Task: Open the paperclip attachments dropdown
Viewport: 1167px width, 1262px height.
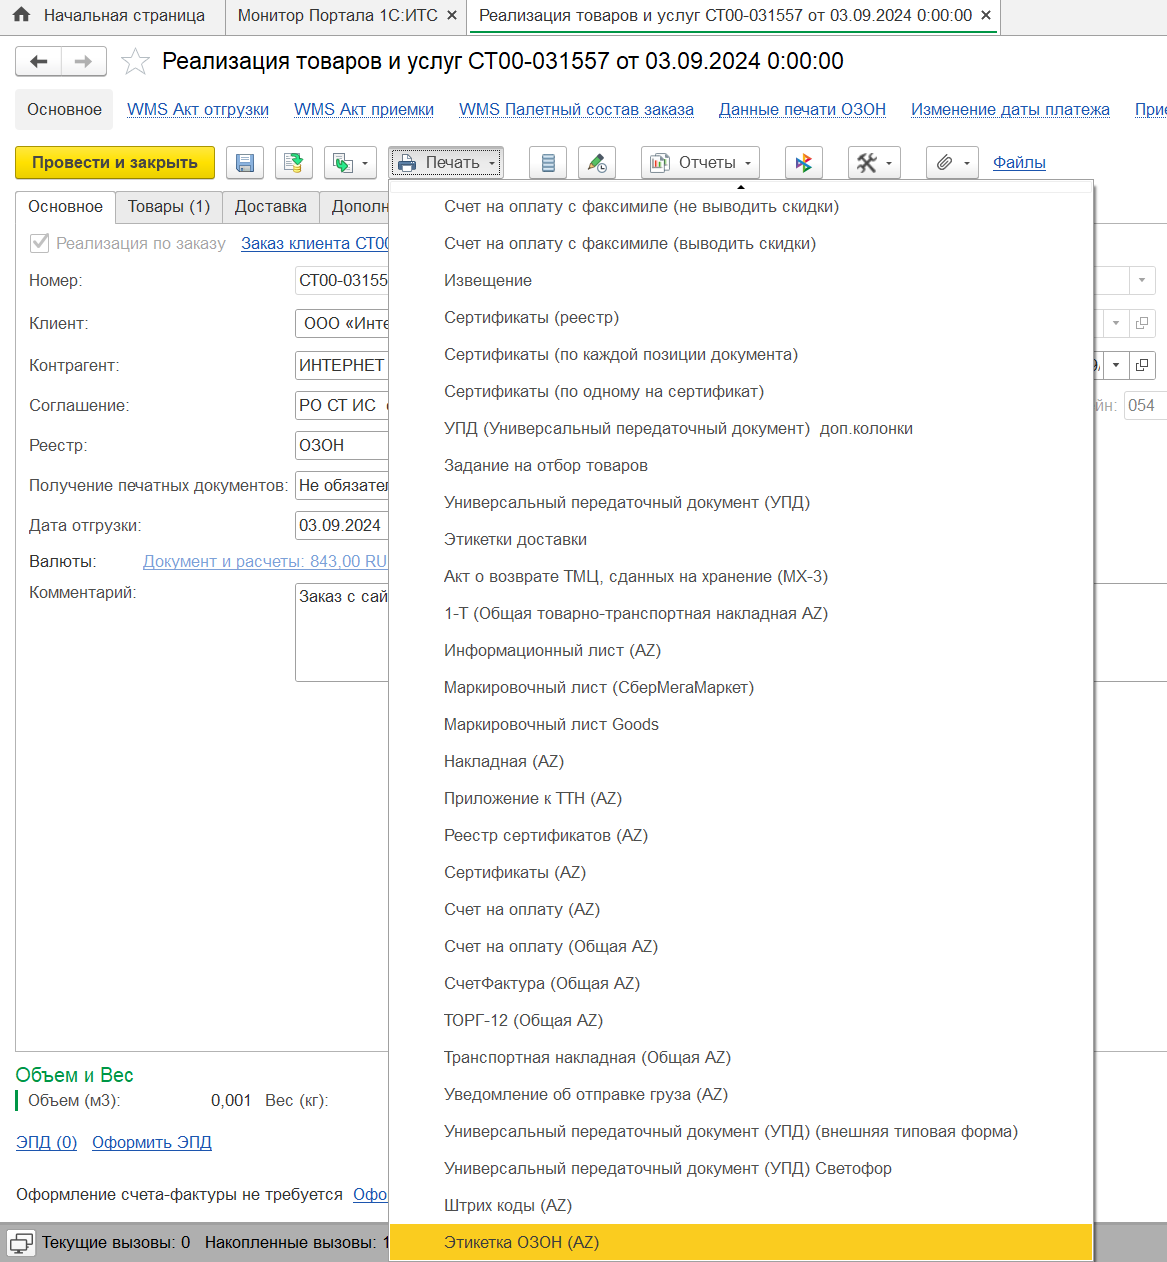Action: (x=952, y=163)
